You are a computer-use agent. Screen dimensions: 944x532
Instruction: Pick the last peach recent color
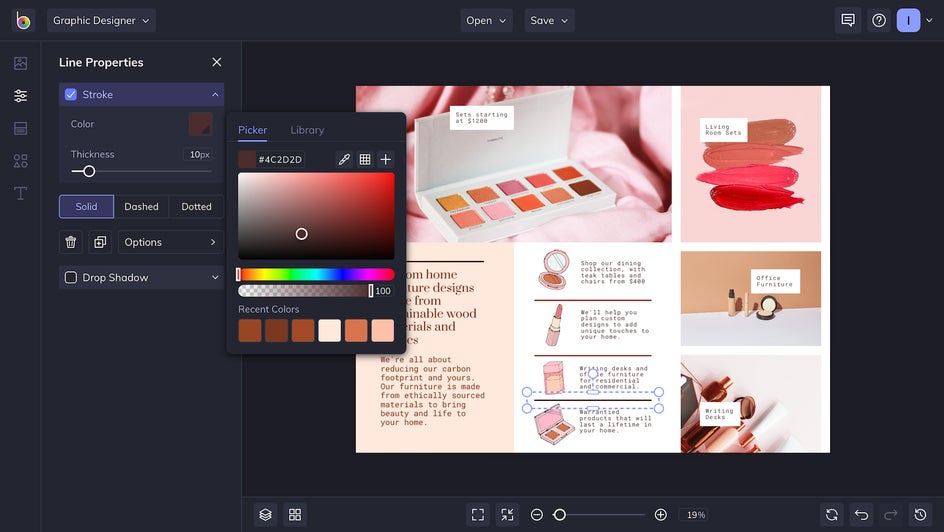(x=382, y=330)
